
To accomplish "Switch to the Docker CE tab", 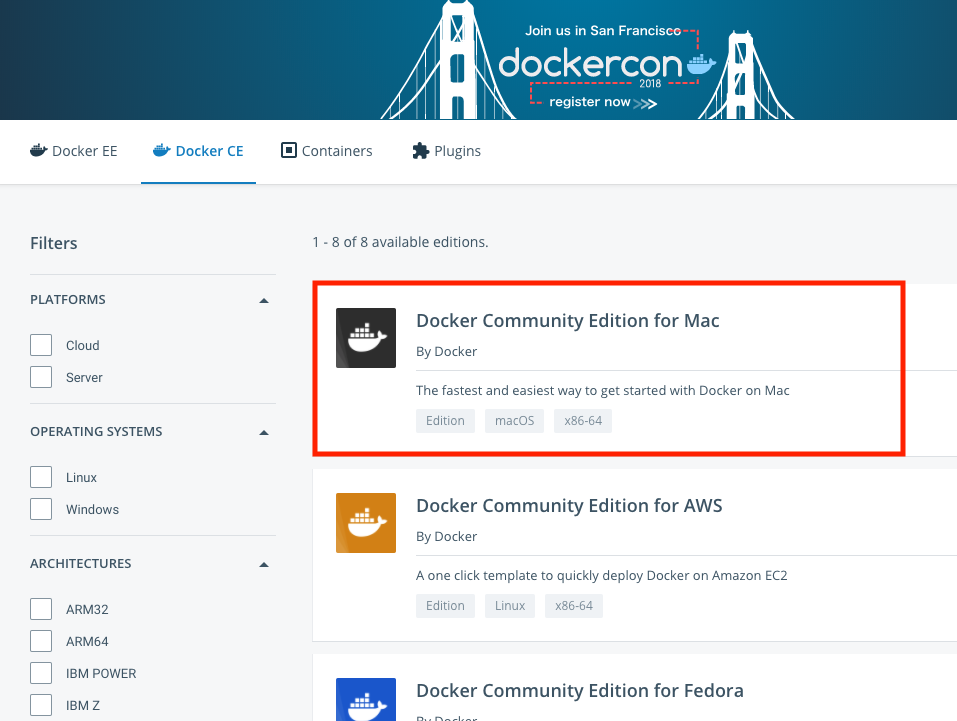I will [198, 151].
